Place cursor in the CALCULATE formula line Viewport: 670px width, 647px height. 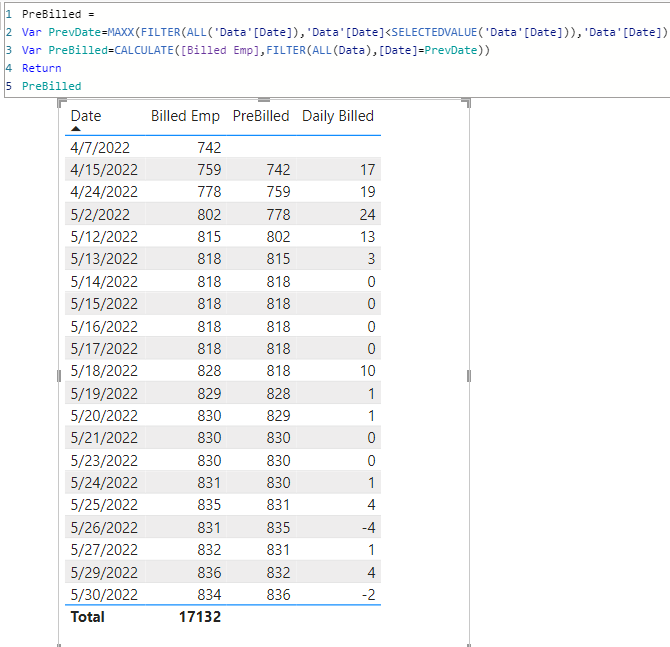pyautogui.click(x=256, y=50)
